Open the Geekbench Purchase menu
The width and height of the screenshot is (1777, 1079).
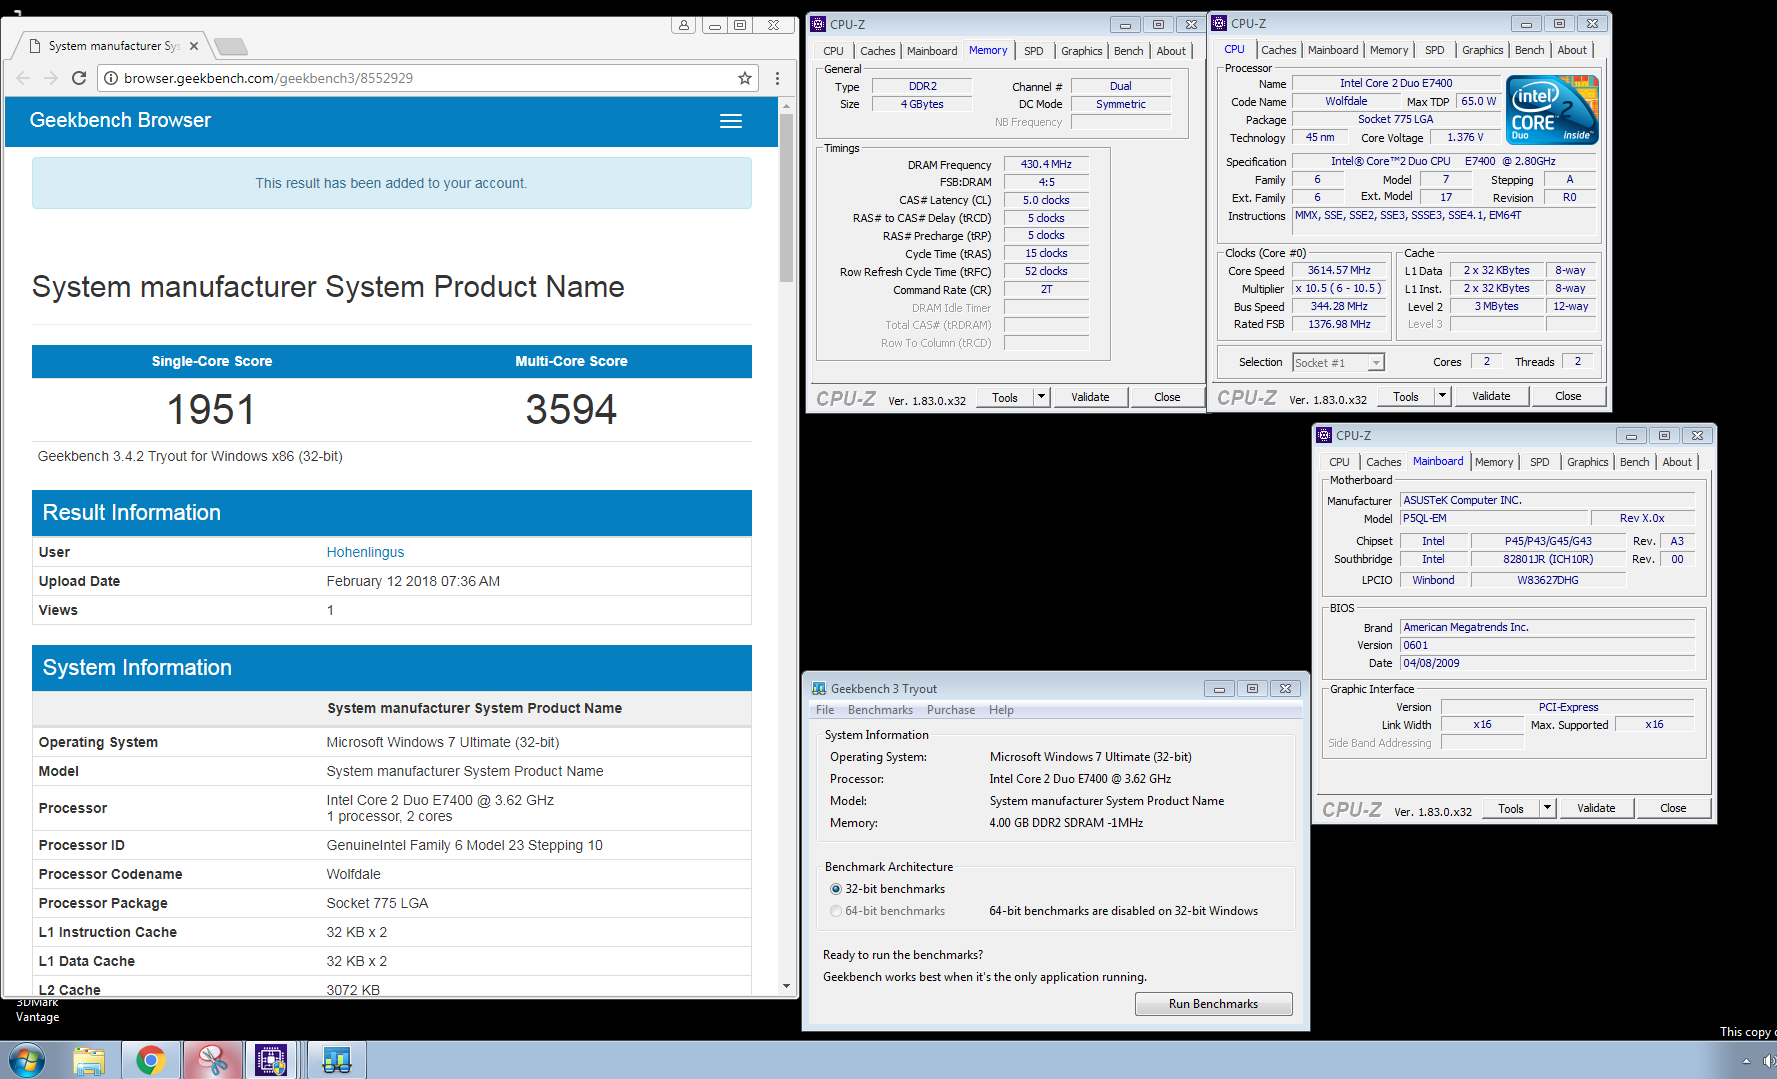pos(951,710)
